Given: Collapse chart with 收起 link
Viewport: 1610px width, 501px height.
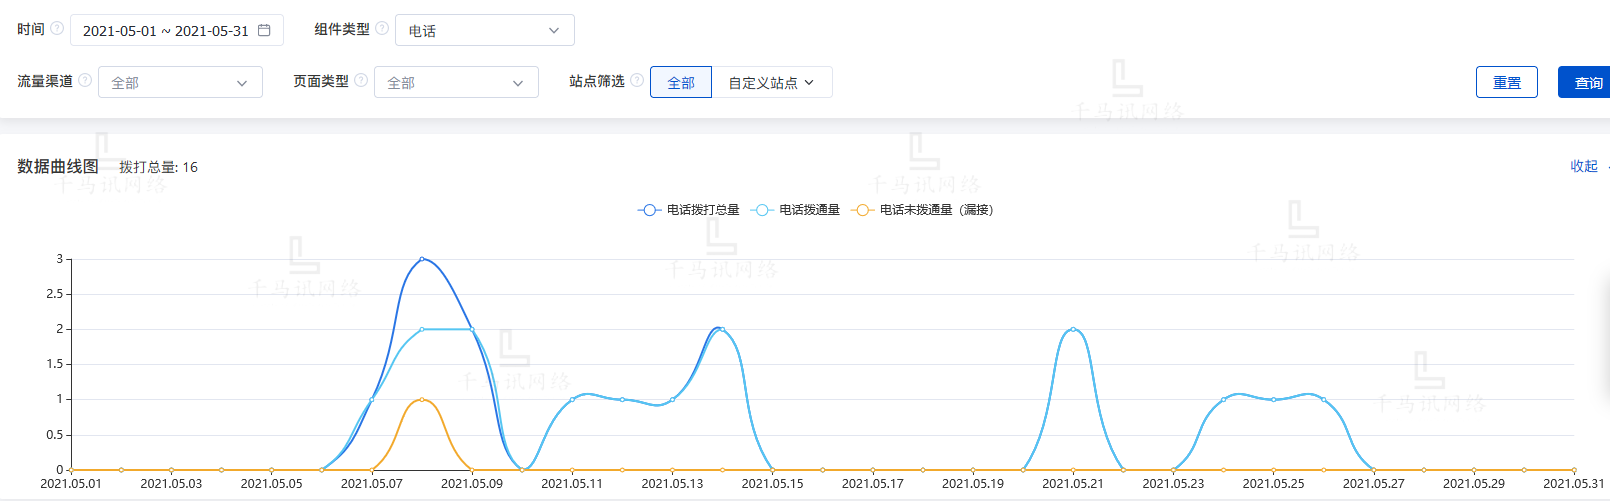Looking at the screenshot, I should tap(1584, 166).
